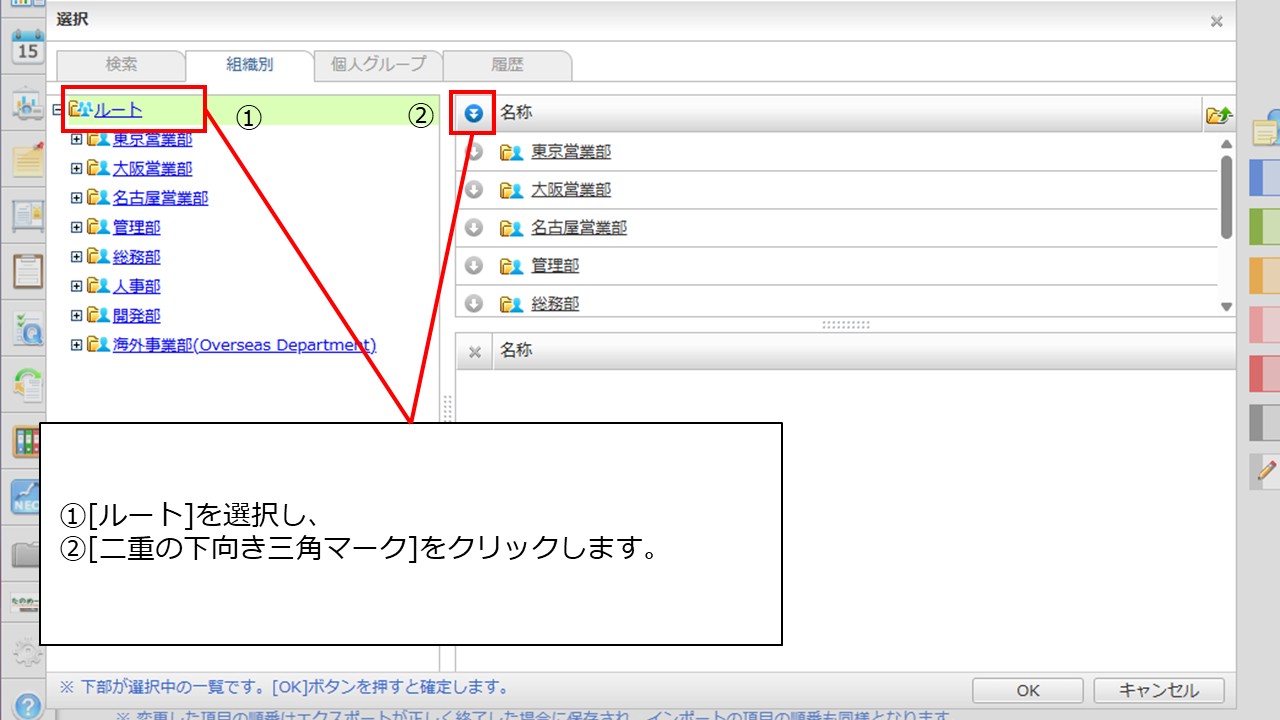The image size is (1280, 720).
Task: Open the checklist with magnifier icon
Action: pyautogui.click(x=28, y=328)
